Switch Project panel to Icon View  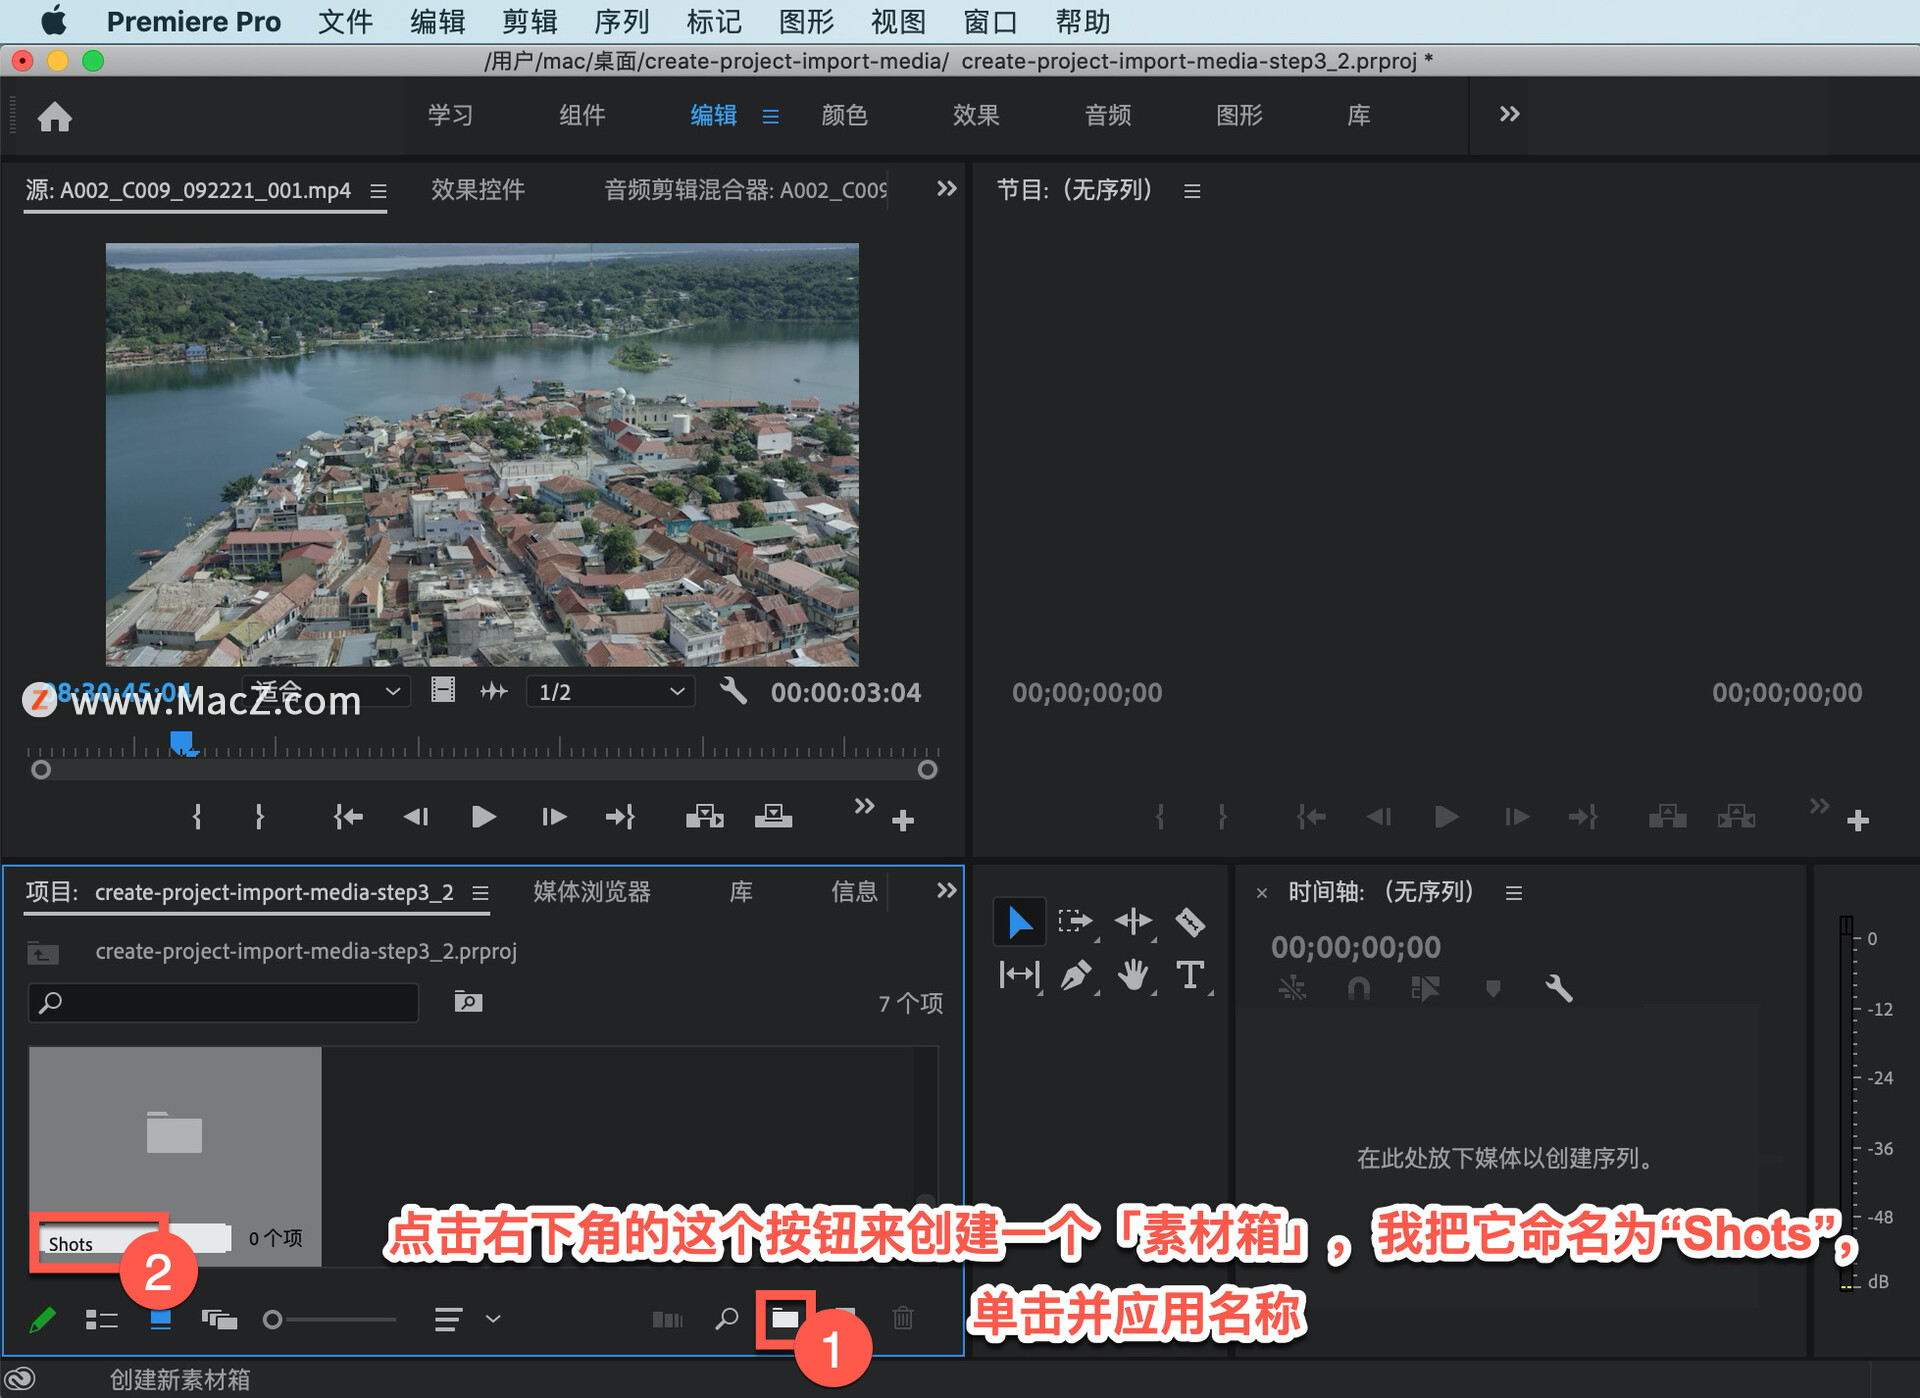click(160, 1320)
